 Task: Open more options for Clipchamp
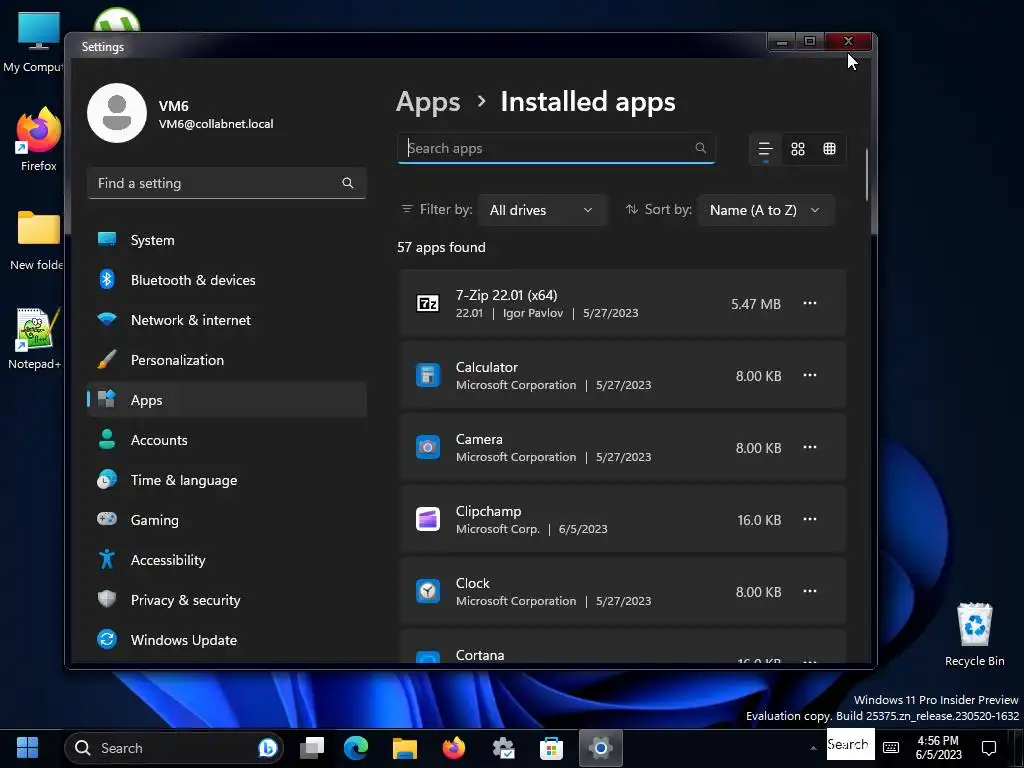(810, 519)
